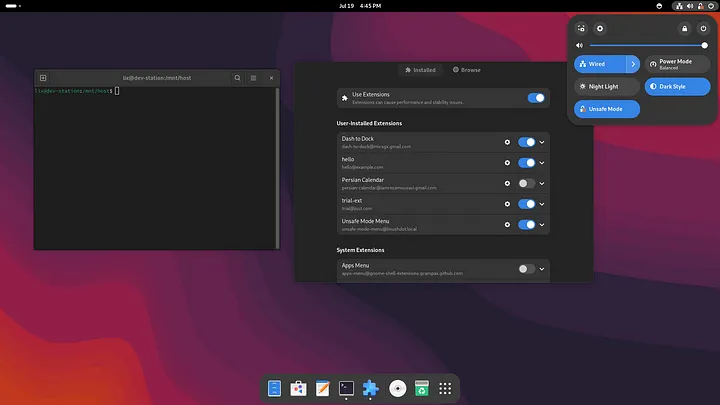Expand the Apps Menu row details
This screenshot has width=720, height=405.
542,269
